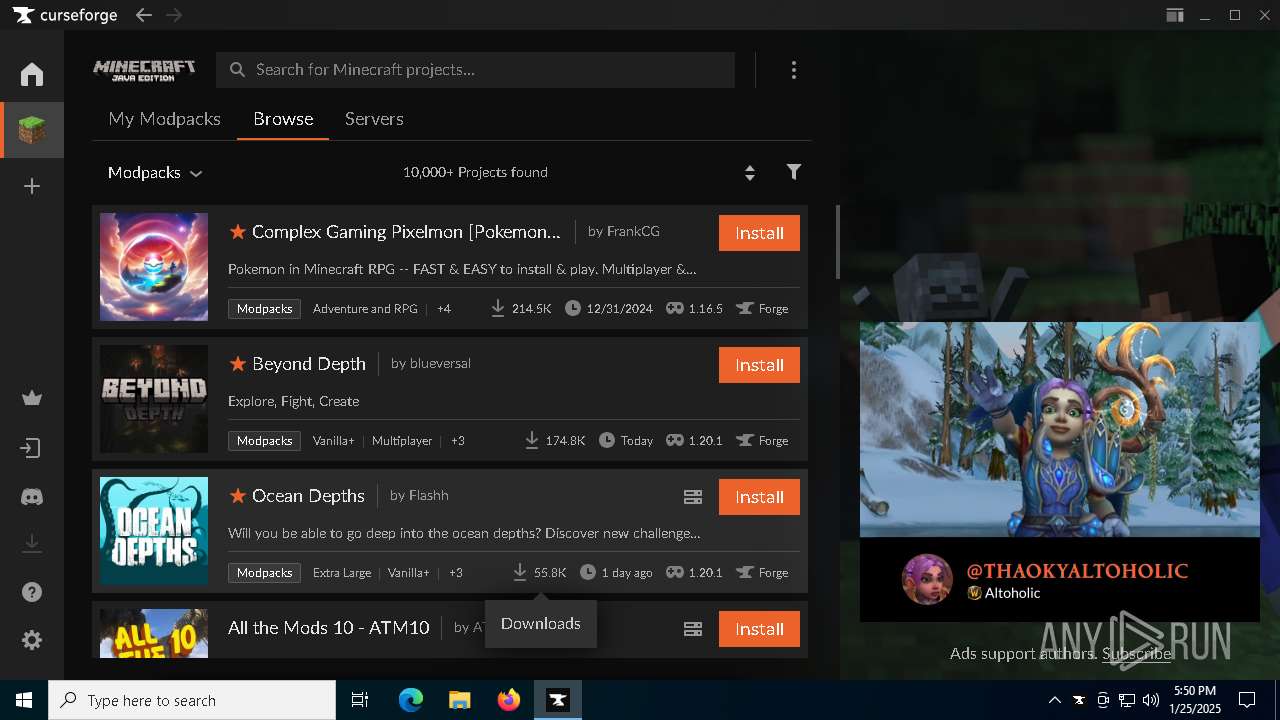This screenshot has height=720, width=1280.
Task: Install Complex Gaming Pixelmon modpack
Action: 759,233
